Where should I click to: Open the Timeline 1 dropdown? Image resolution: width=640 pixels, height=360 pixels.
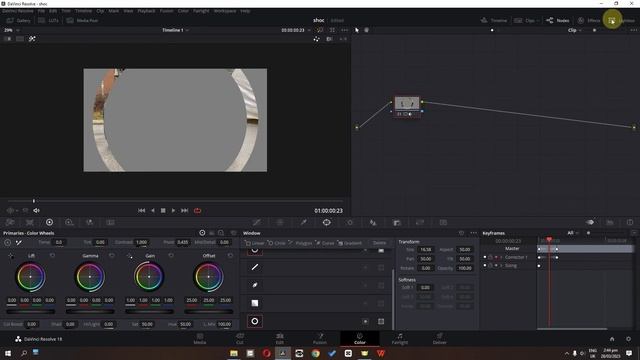175,30
